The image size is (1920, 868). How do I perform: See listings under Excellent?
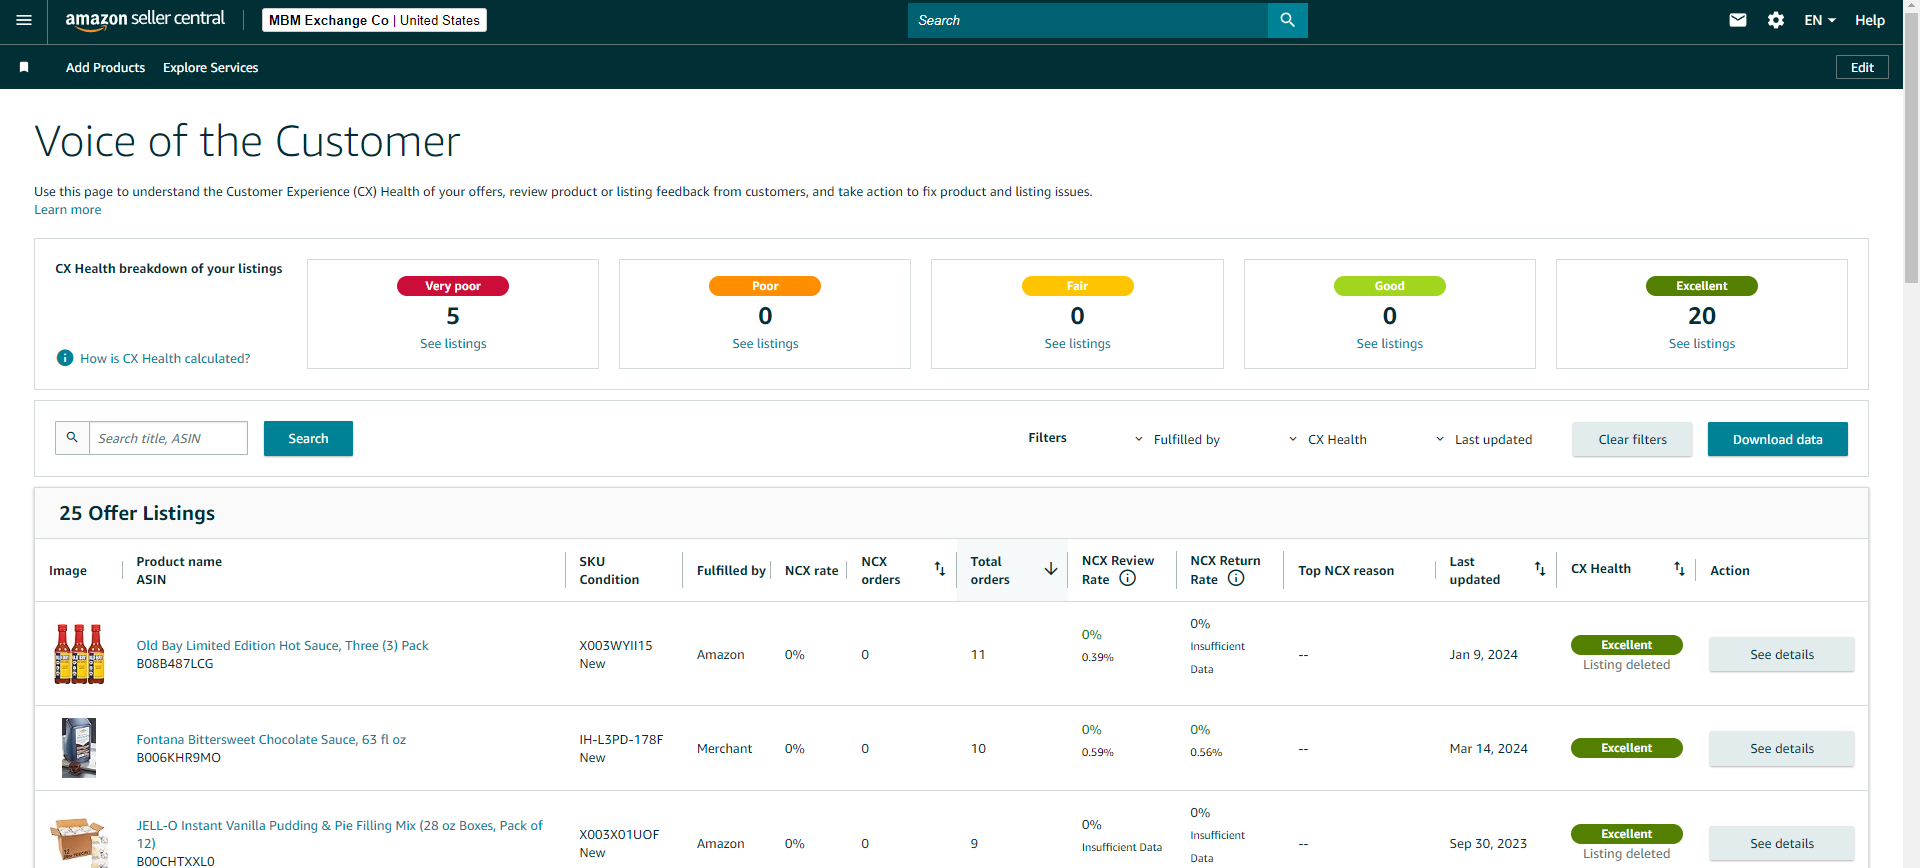[x=1701, y=343]
